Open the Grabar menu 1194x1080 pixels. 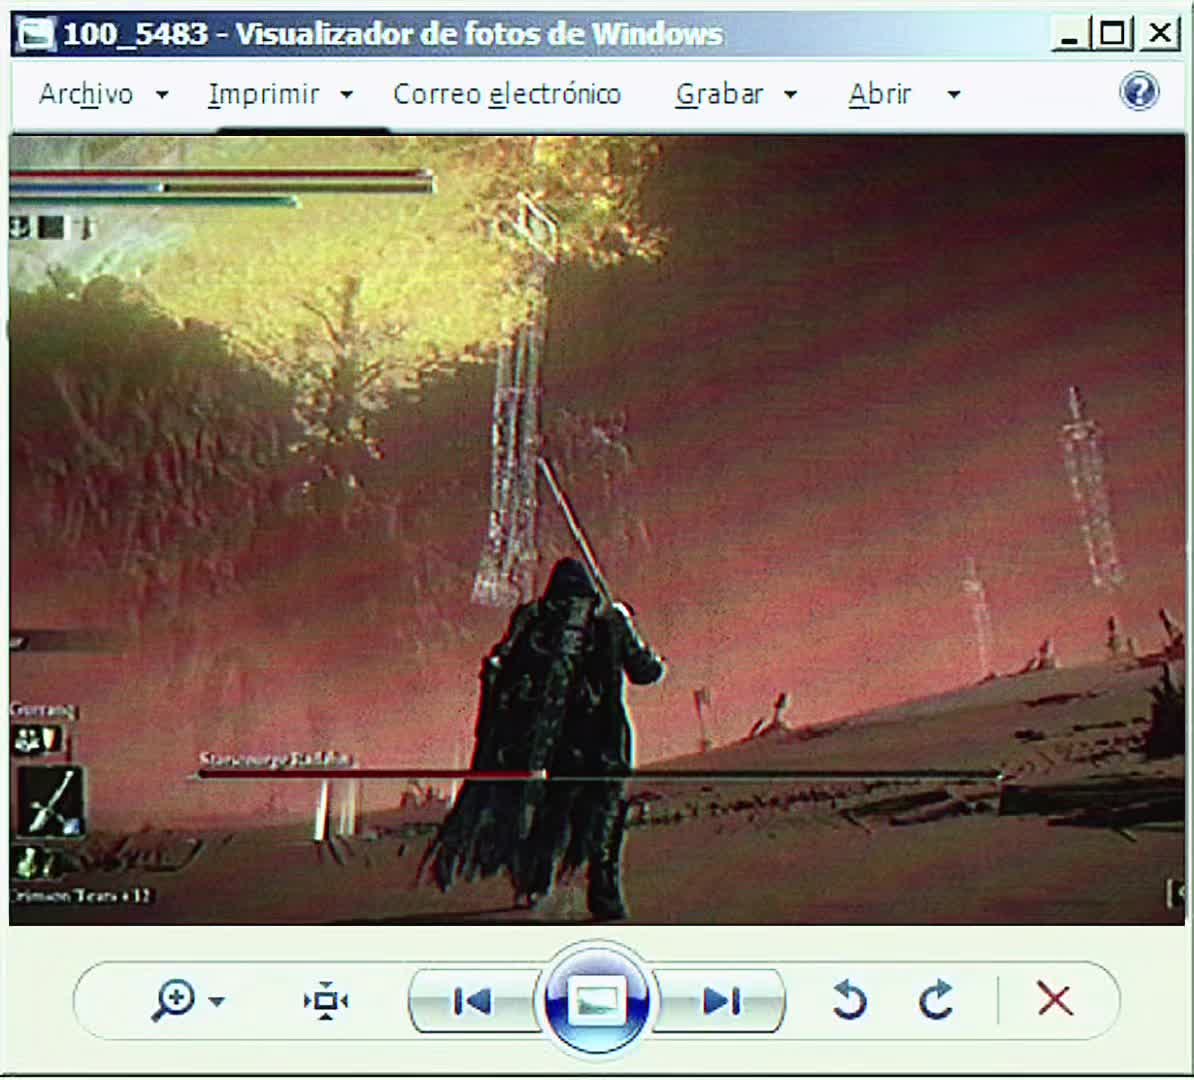719,94
